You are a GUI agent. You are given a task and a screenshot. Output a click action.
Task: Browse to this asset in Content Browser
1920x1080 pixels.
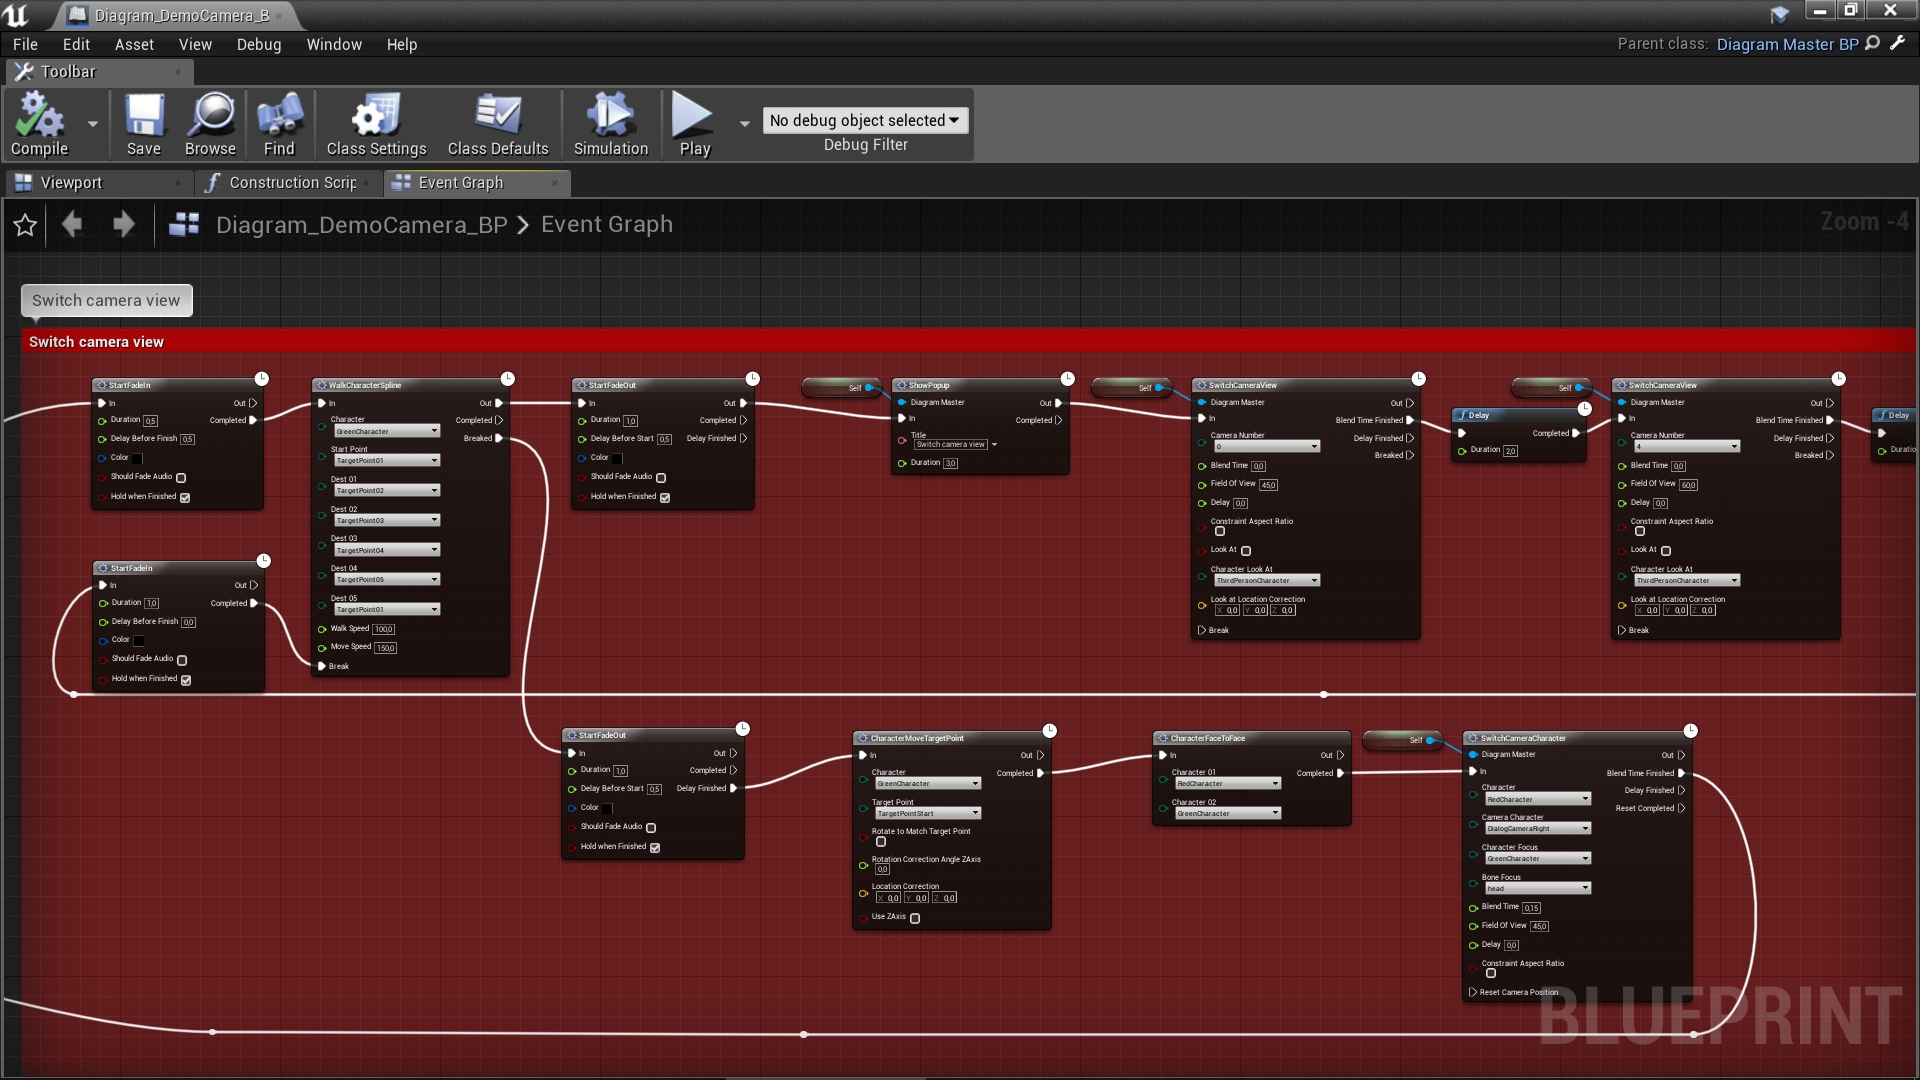pos(210,122)
